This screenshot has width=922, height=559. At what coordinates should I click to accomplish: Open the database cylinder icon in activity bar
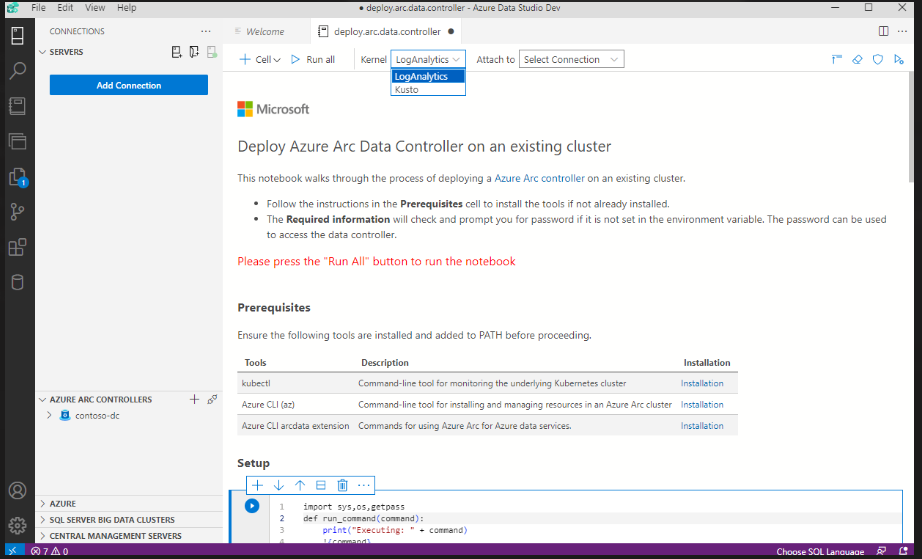pyautogui.click(x=17, y=282)
